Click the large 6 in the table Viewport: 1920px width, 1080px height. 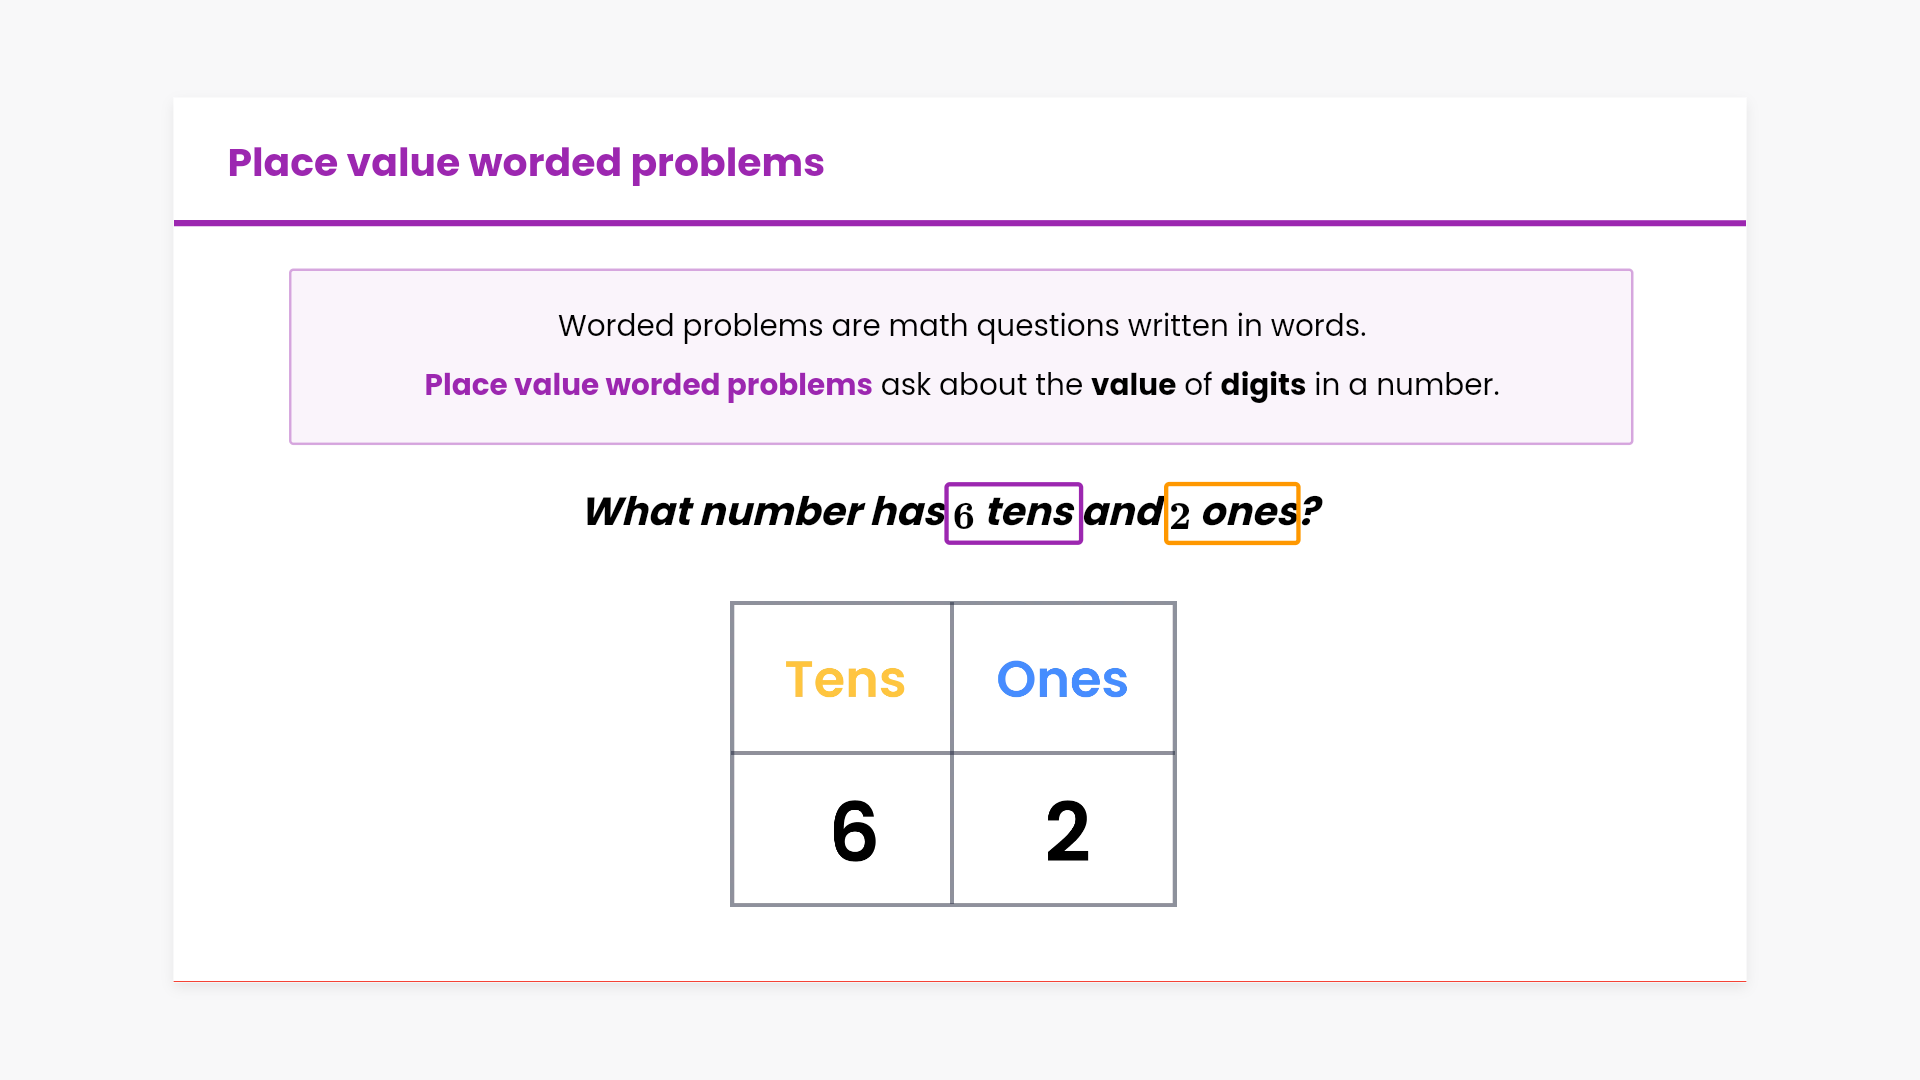click(854, 831)
